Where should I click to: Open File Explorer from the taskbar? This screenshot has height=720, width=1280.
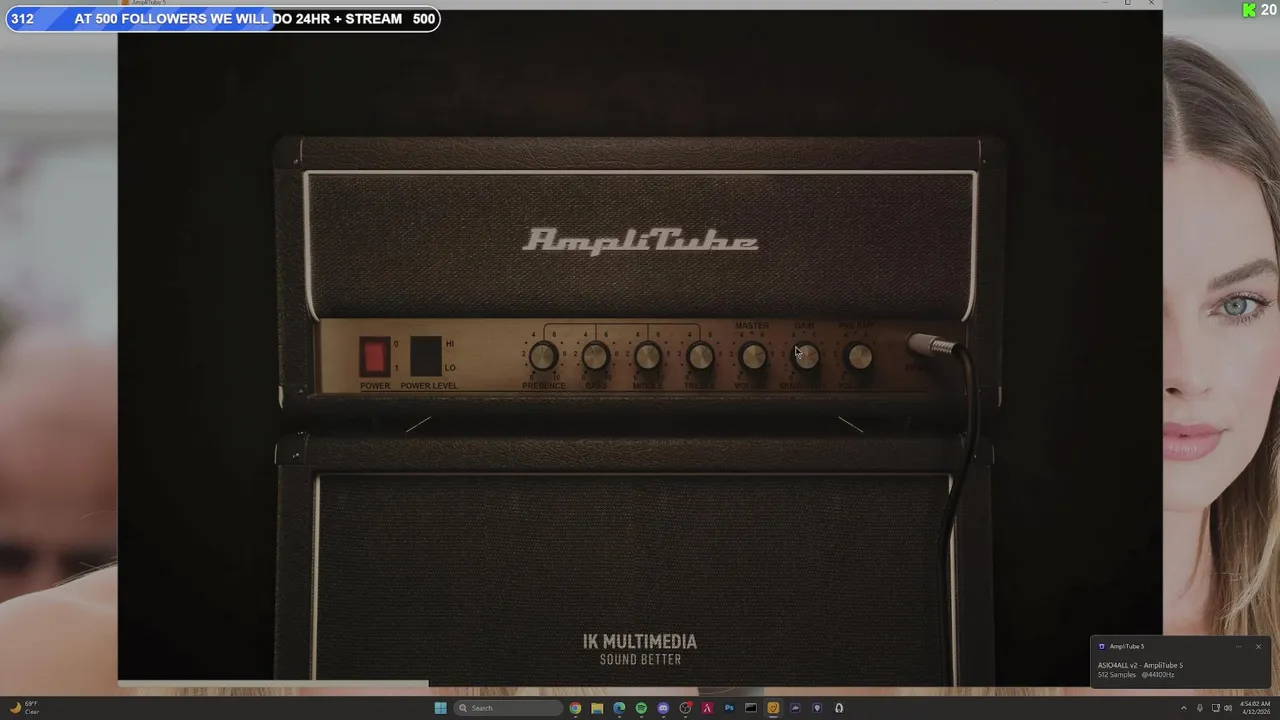coord(597,708)
